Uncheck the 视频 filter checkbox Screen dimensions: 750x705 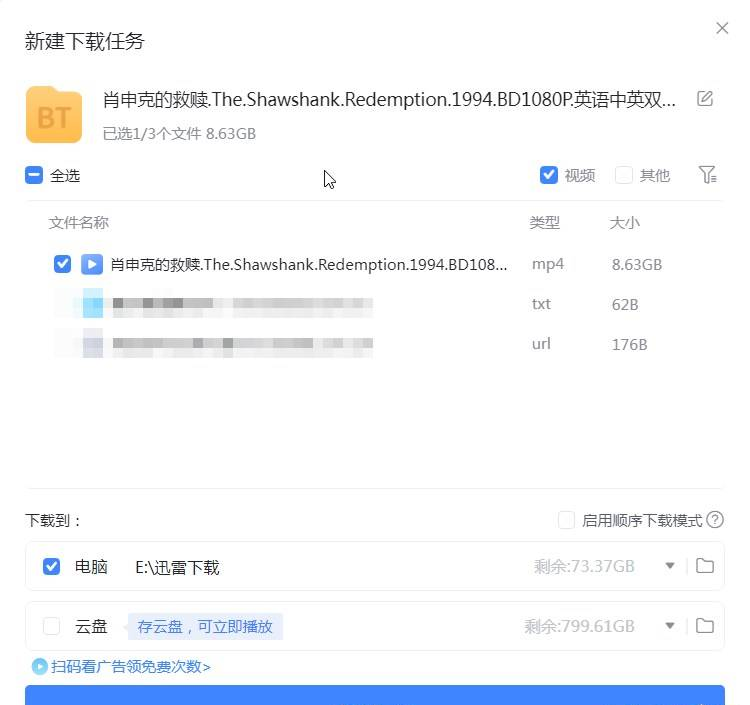coord(549,175)
